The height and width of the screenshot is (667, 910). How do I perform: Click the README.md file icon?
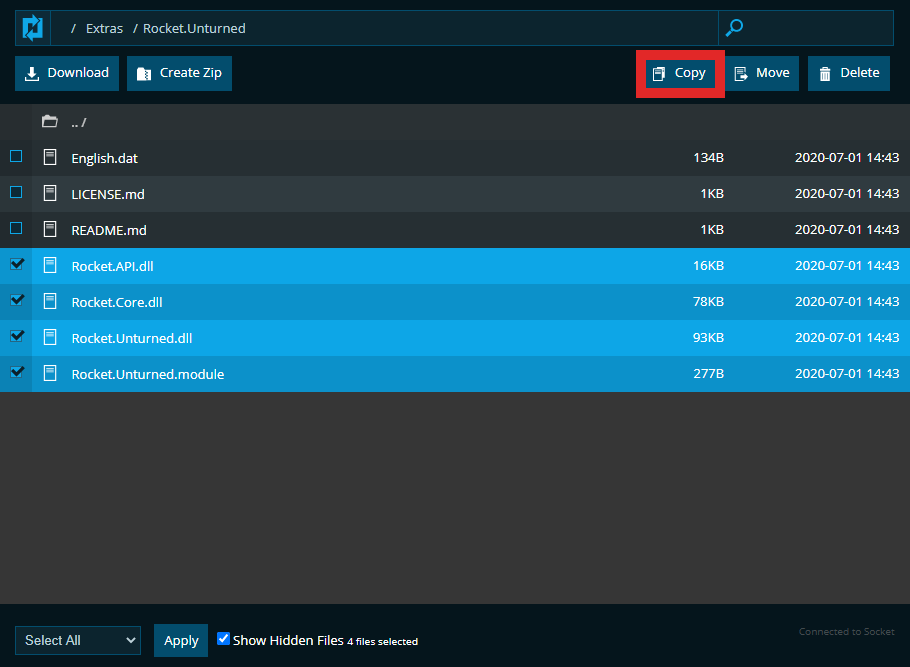(x=50, y=229)
